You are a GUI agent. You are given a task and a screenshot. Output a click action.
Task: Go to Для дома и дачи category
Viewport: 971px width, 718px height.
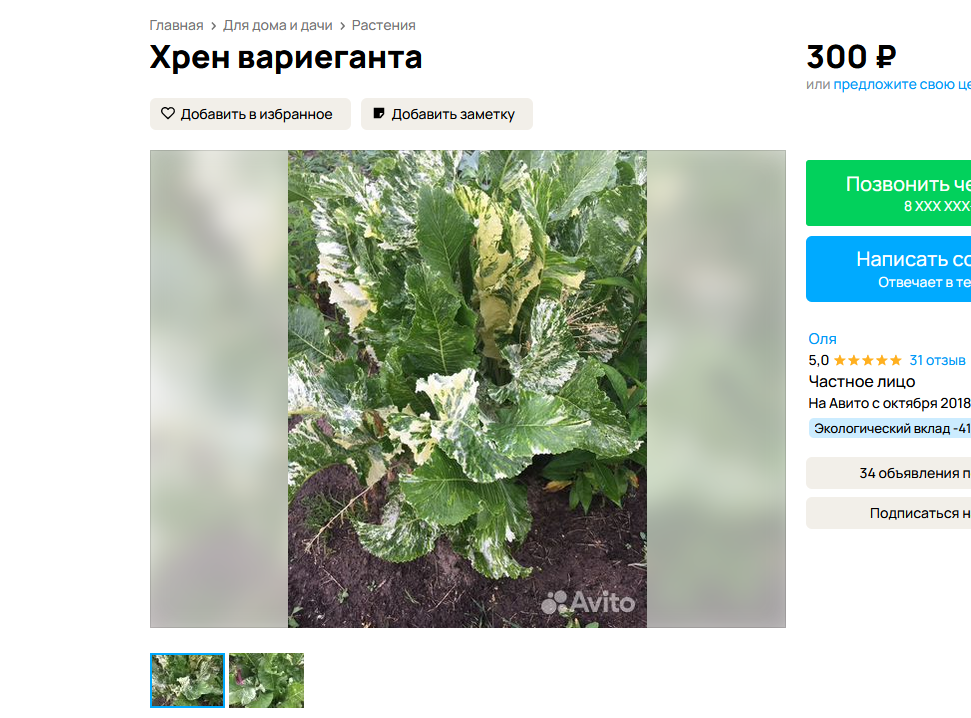(277, 25)
